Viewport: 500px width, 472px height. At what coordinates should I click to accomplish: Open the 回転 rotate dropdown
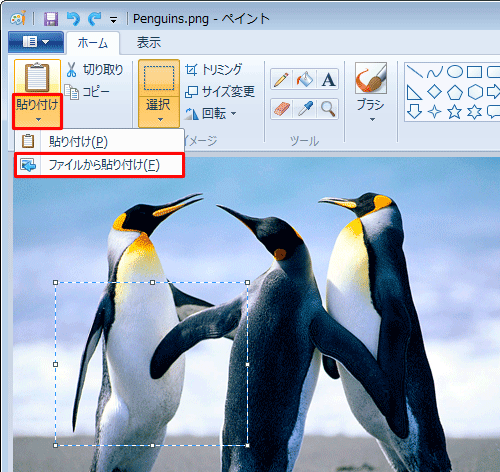point(211,113)
